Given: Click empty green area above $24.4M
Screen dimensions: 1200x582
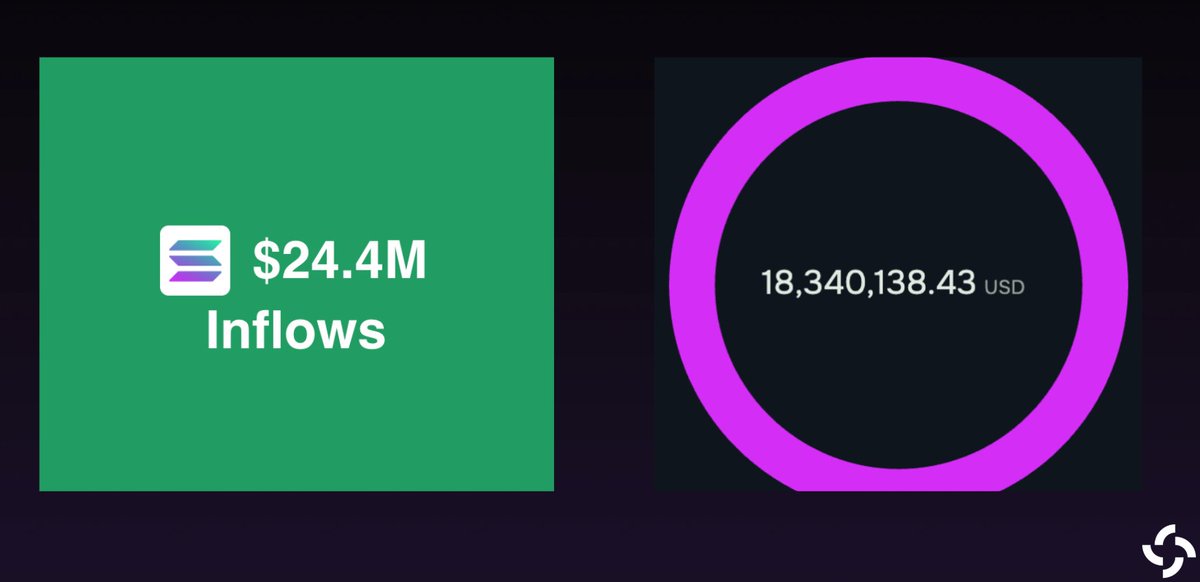Looking at the screenshot, I should (x=296, y=140).
